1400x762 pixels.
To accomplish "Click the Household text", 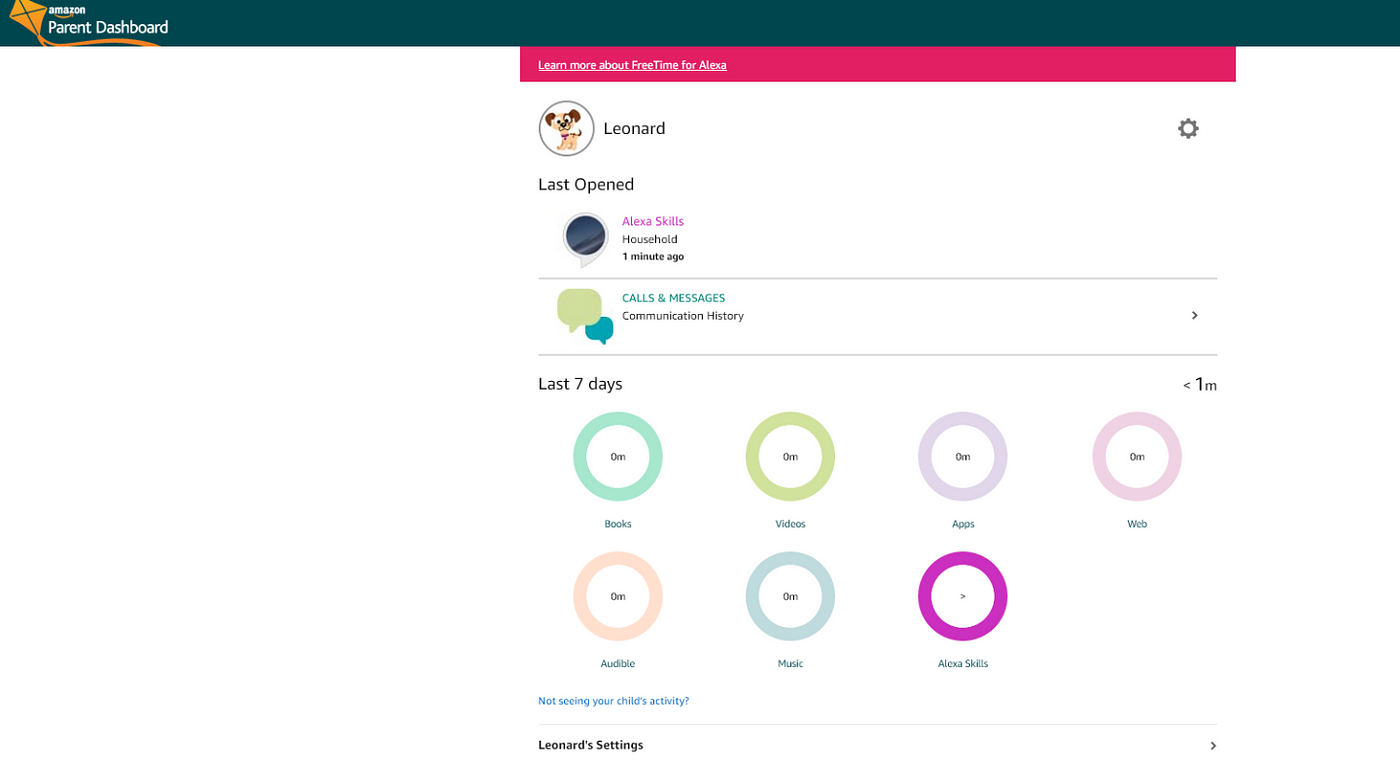I will click(x=650, y=239).
